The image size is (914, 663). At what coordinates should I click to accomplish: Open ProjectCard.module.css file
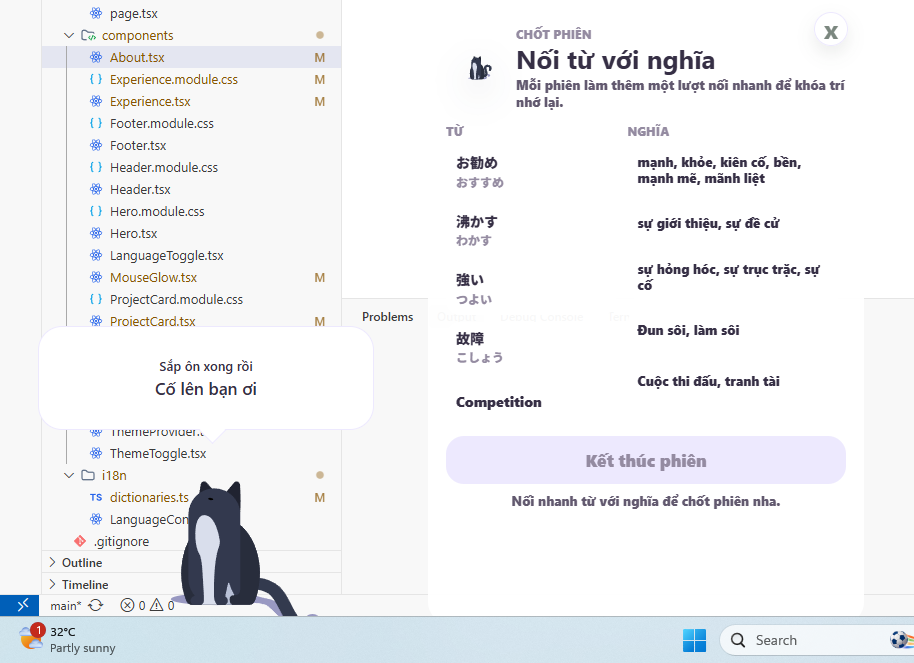coord(191,300)
